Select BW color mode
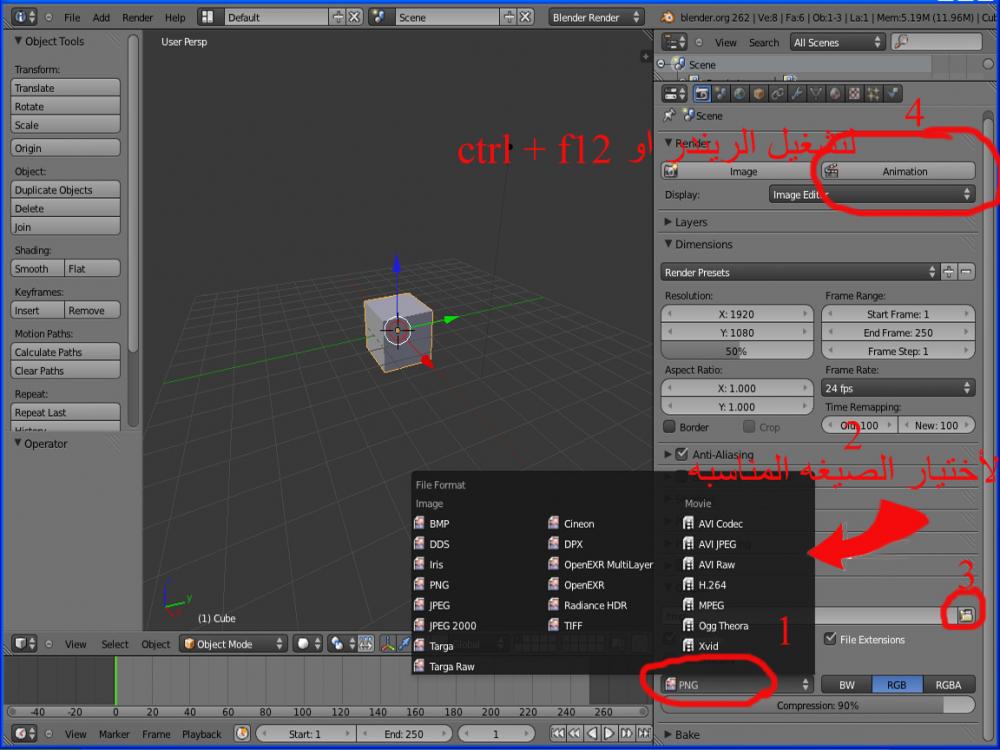 [x=846, y=684]
